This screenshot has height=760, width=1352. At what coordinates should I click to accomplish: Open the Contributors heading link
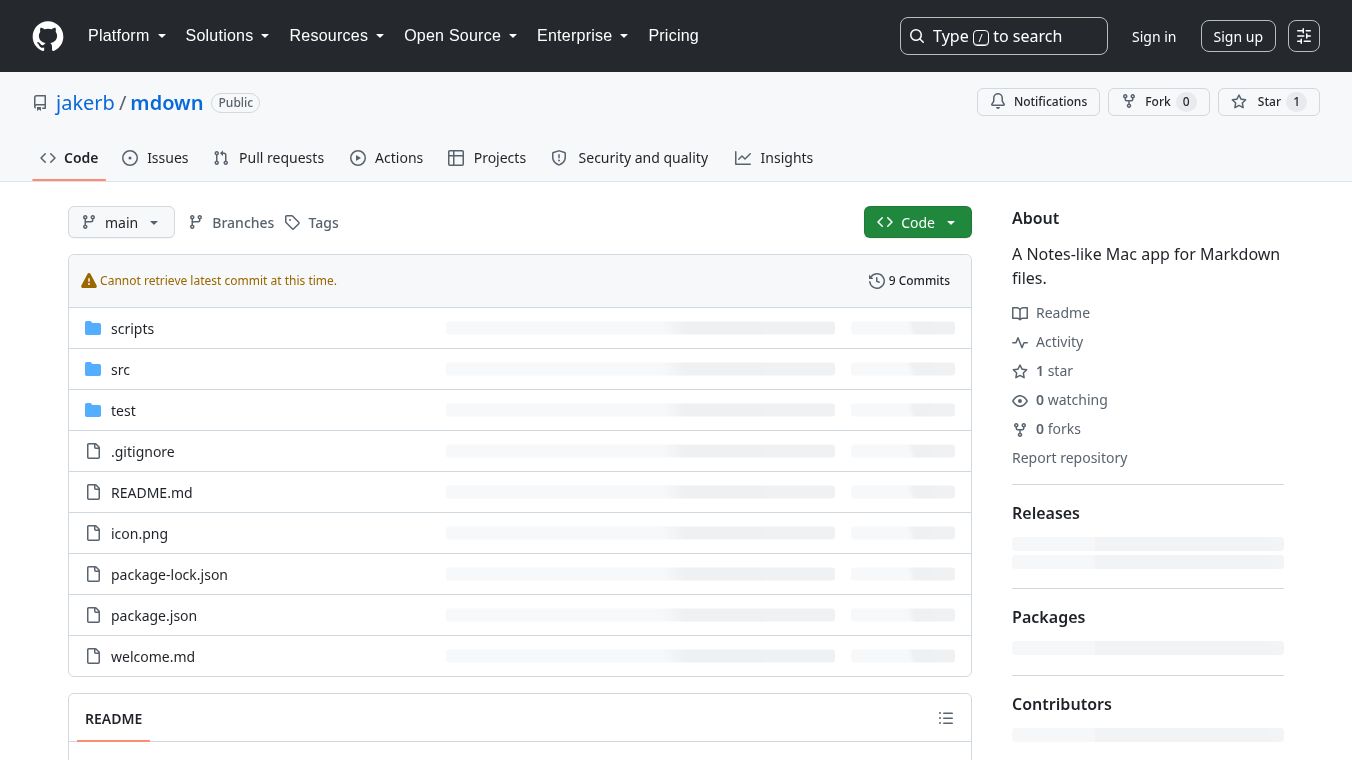point(1062,704)
